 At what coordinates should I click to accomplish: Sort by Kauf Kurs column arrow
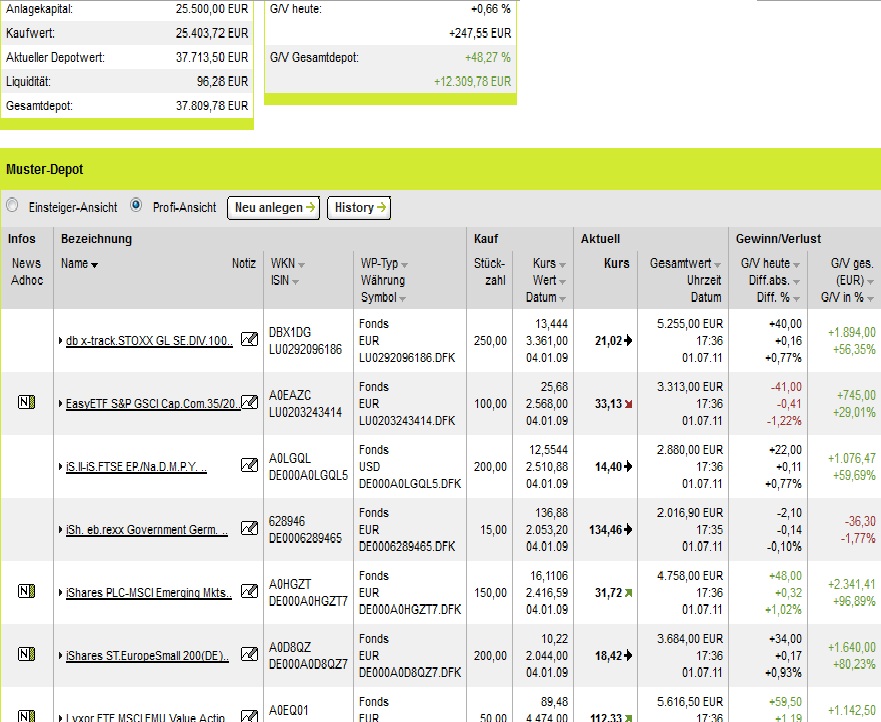(562, 265)
